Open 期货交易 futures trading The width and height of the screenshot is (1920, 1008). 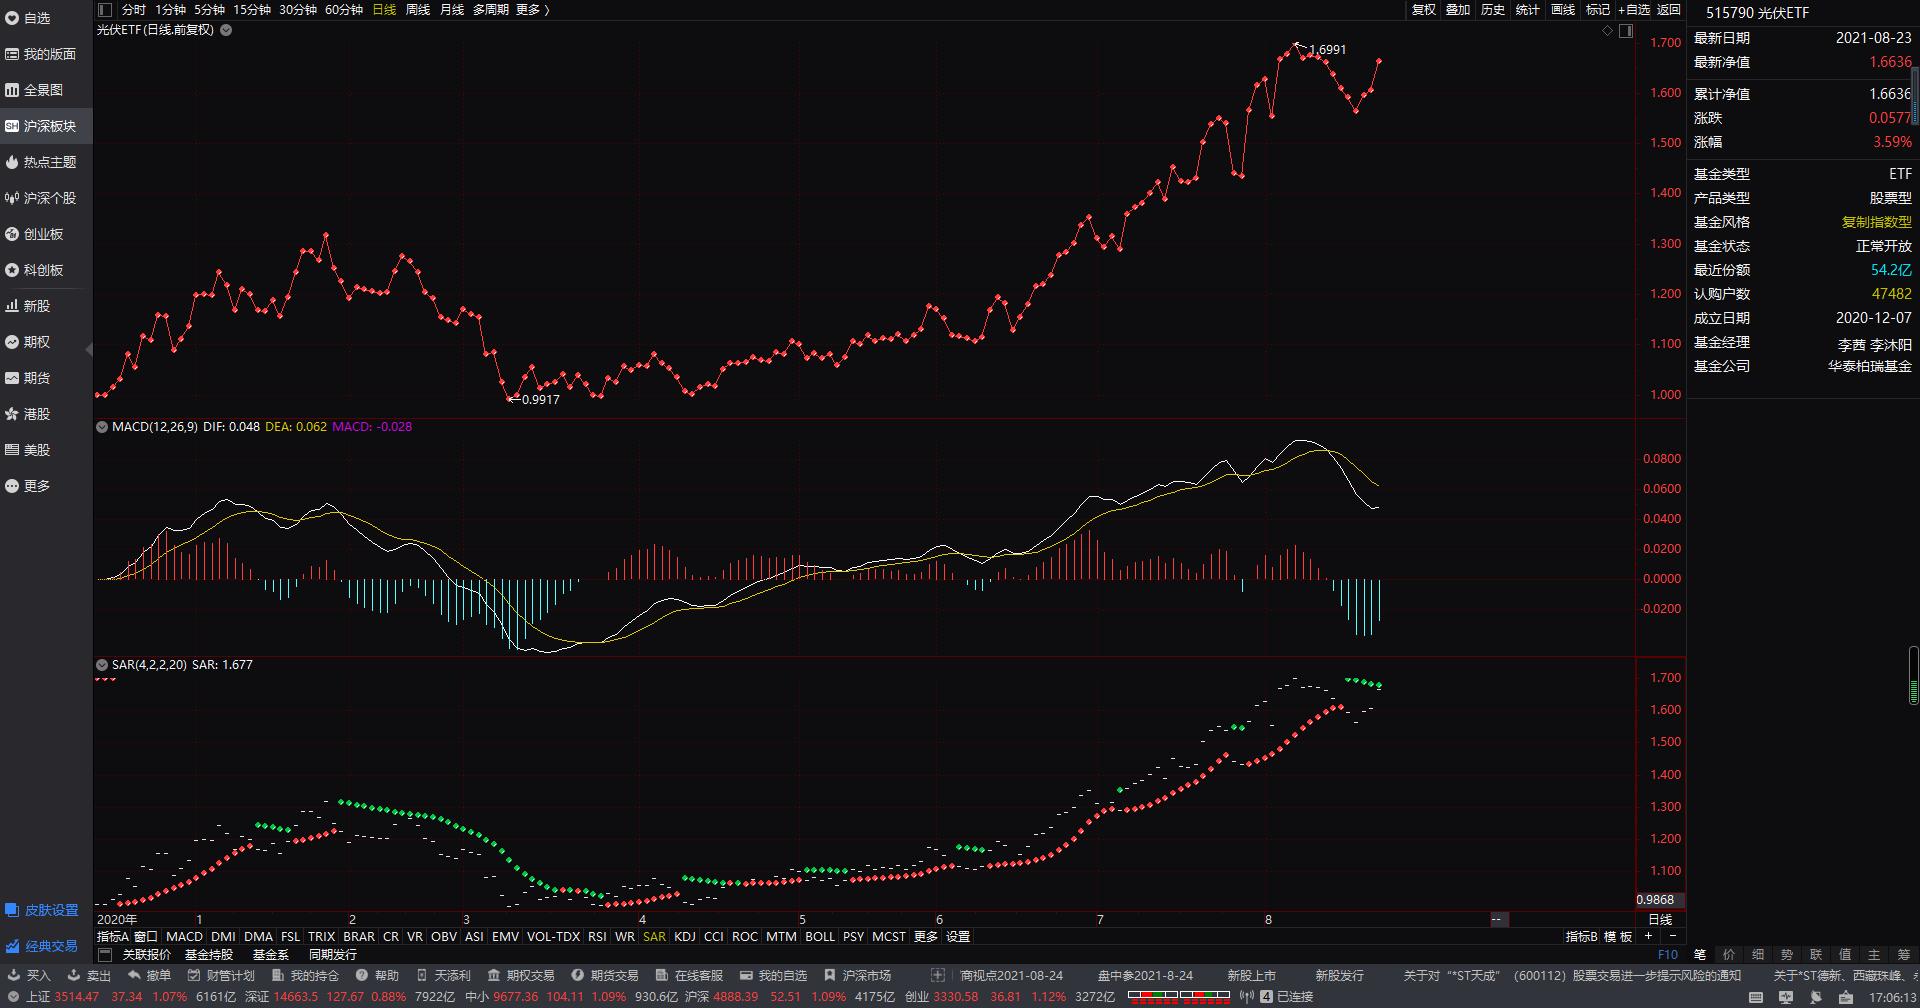pyautogui.click(x=605, y=975)
